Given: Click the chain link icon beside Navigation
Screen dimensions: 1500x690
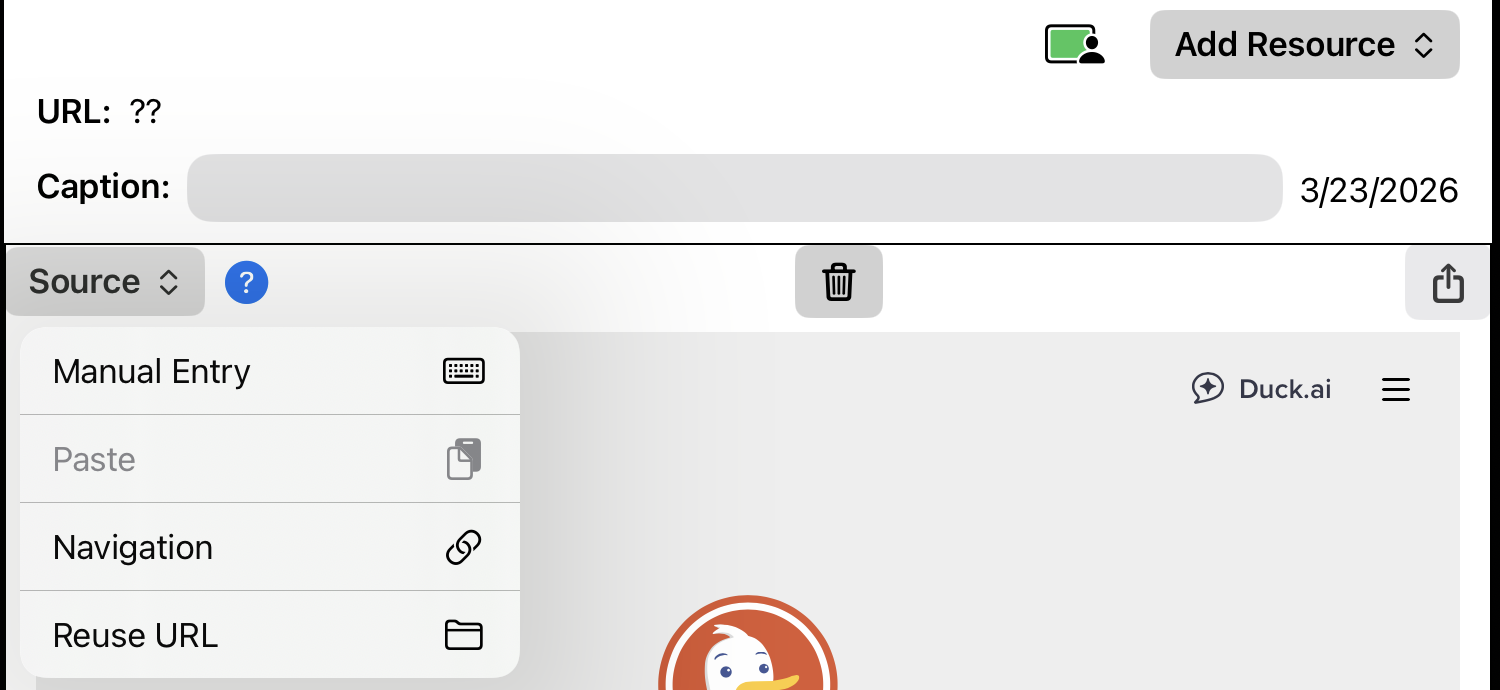Looking at the screenshot, I should point(463,547).
